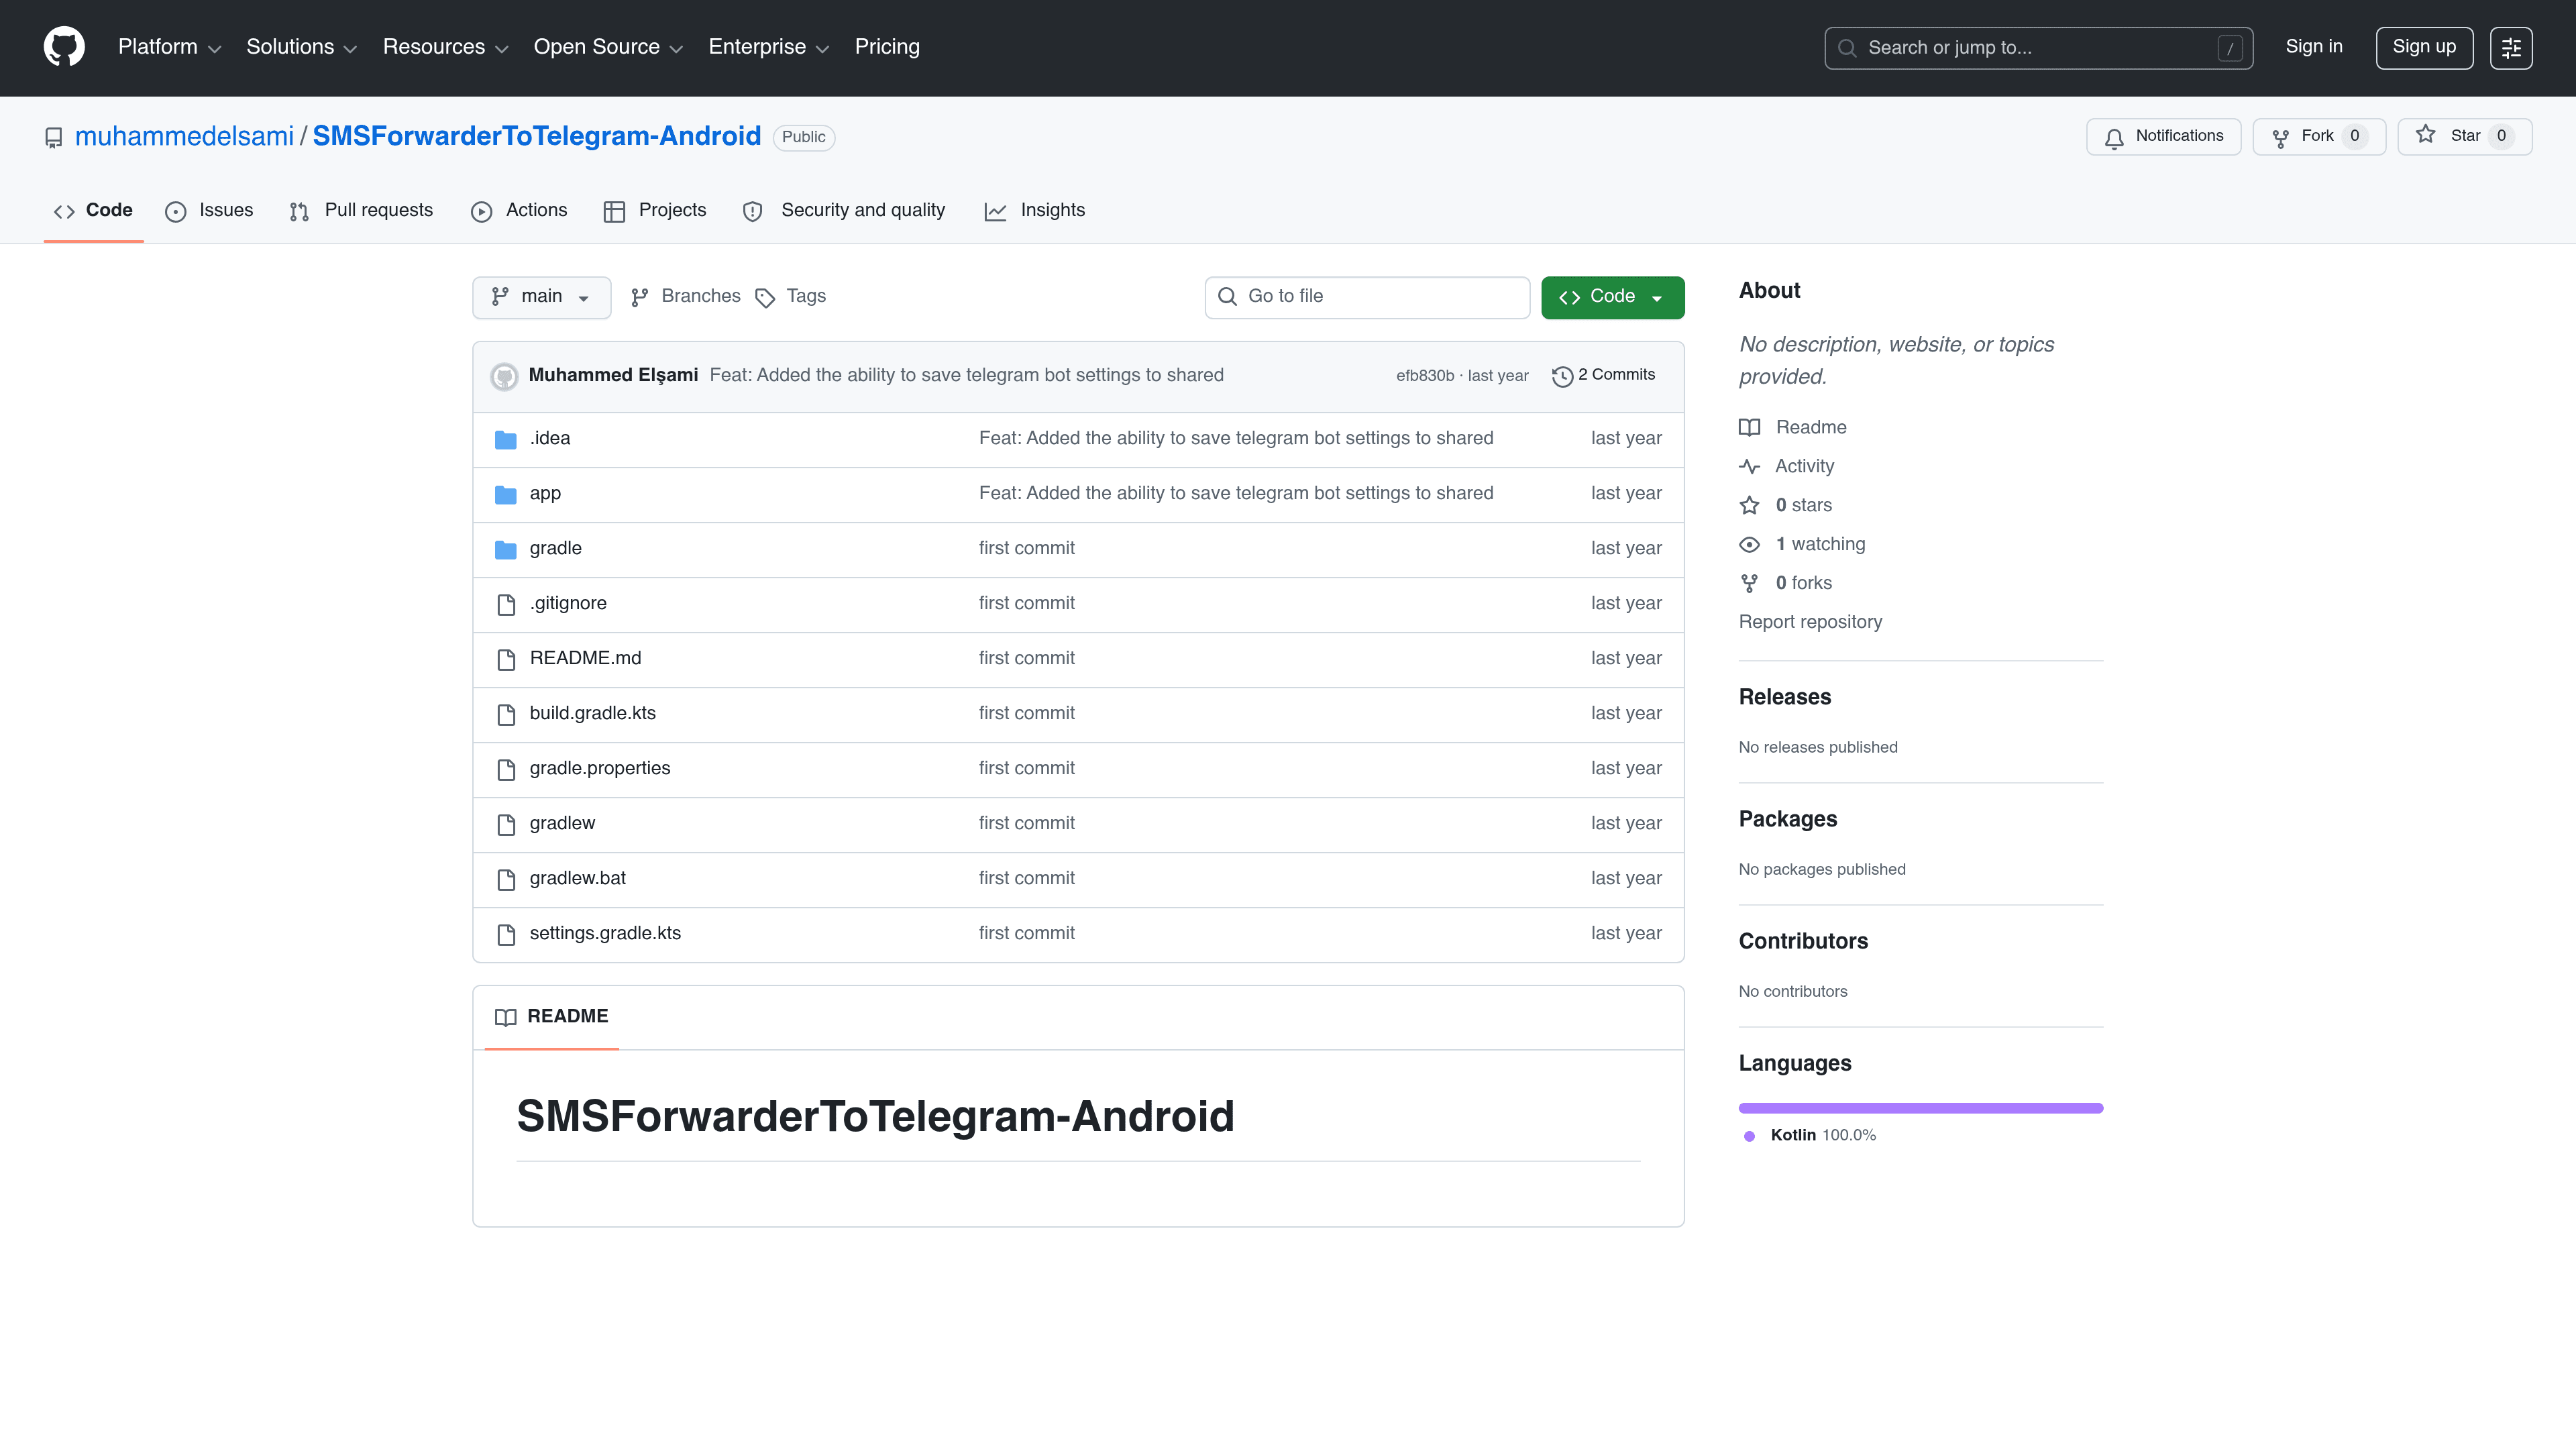The image size is (2576, 1449).
Task: Click the commit history clock icon
Action: pyautogui.click(x=1562, y=376)
